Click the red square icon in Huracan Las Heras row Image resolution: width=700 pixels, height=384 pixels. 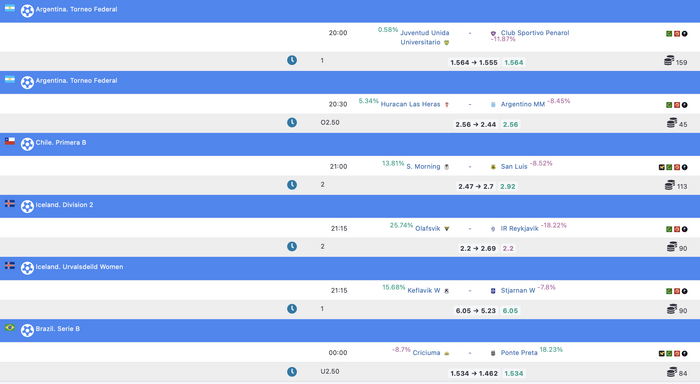[677, 105]
